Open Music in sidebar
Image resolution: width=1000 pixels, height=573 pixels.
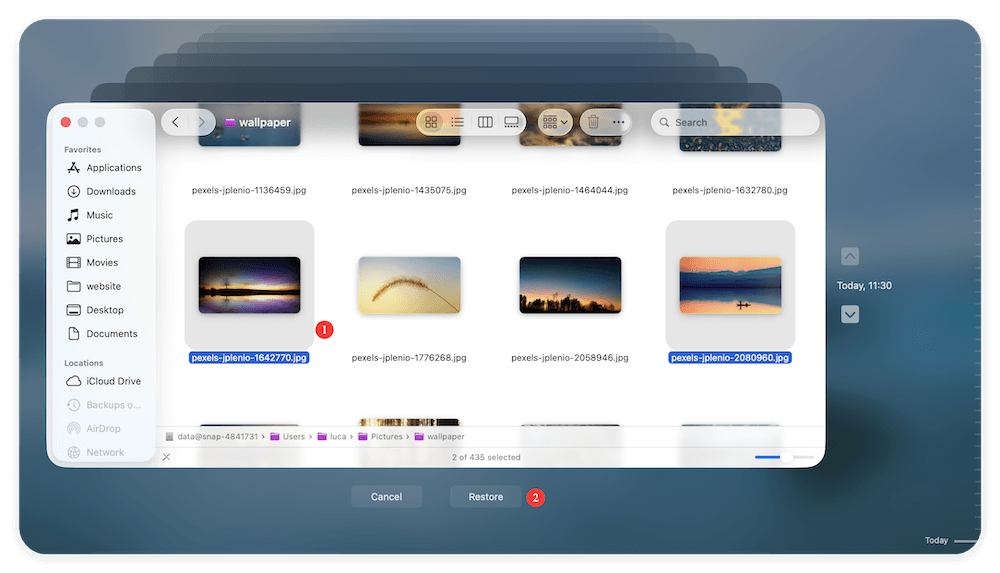pyautogui.click(x=91, y=215)
